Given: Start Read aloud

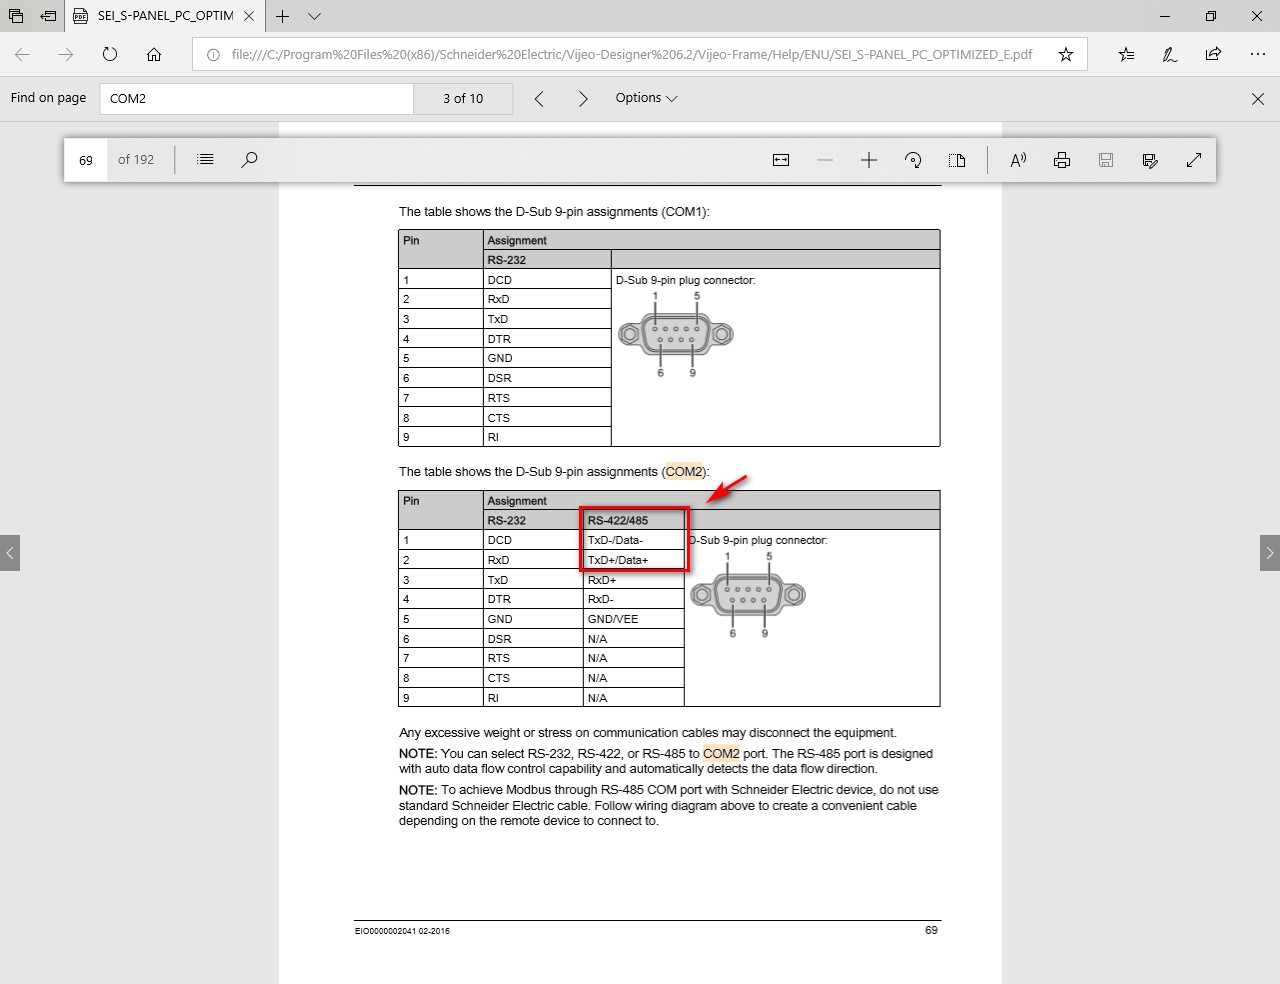Looking at the screenshot, I should pos(1018,160).
